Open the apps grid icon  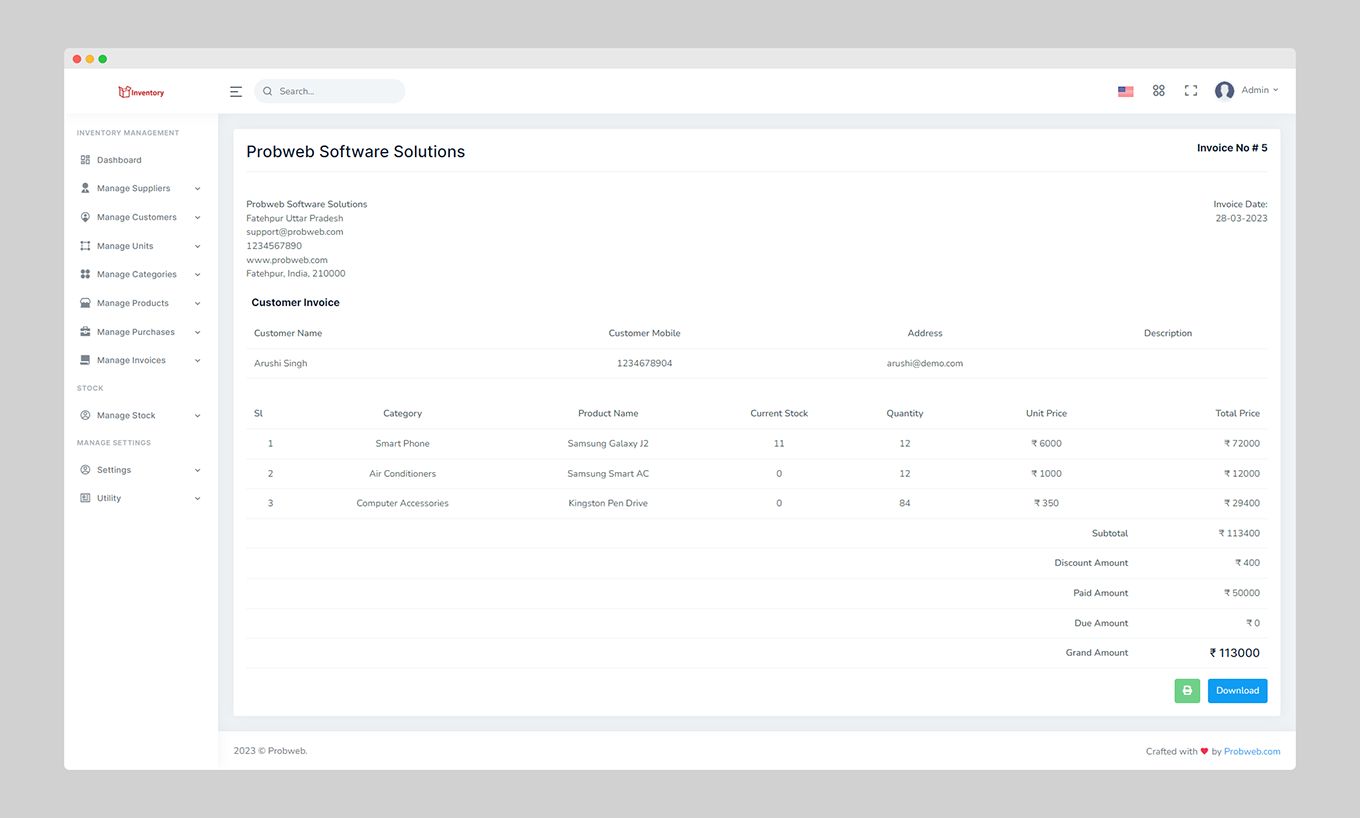[1159, 90]
